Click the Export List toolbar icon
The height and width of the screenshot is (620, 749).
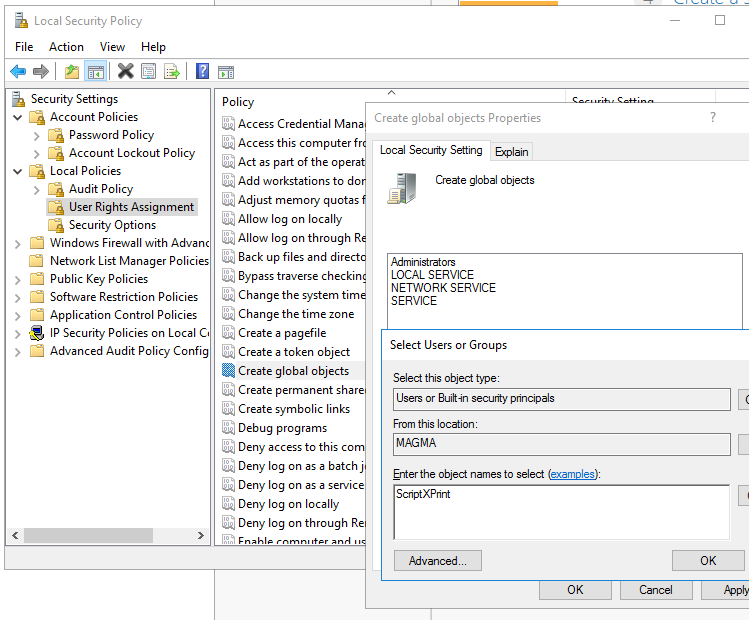click(172, 71)
